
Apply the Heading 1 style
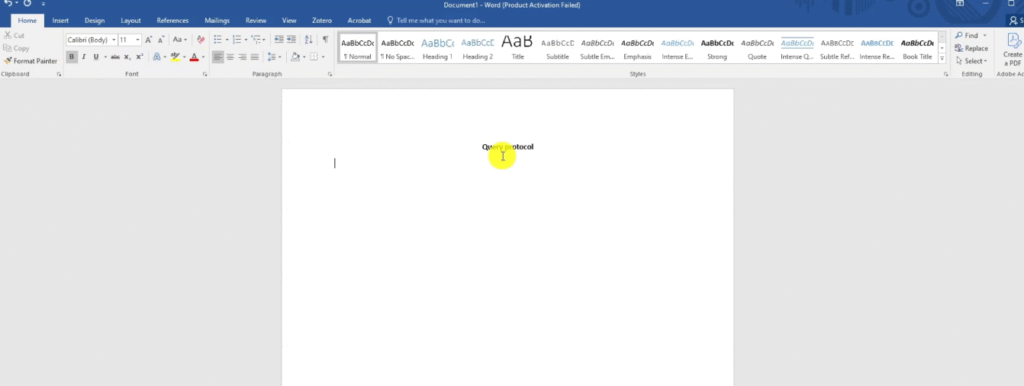[438, 48]
